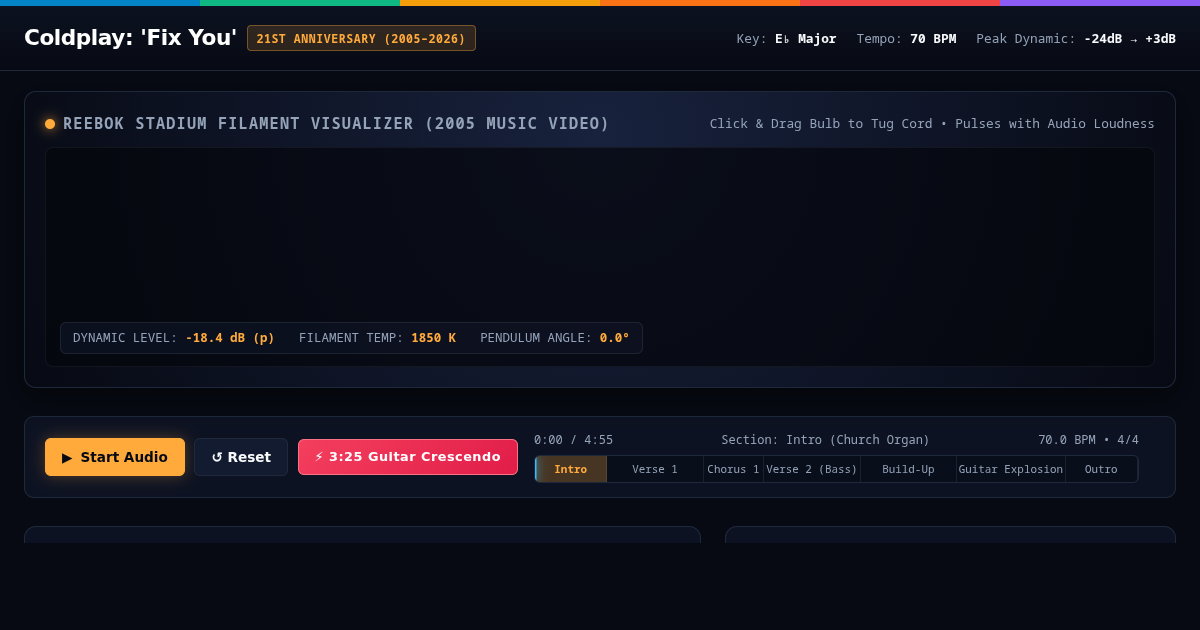The image size is (1200, 630).
Task: Select the Verse 1 timeline segment
Action: 655,469
